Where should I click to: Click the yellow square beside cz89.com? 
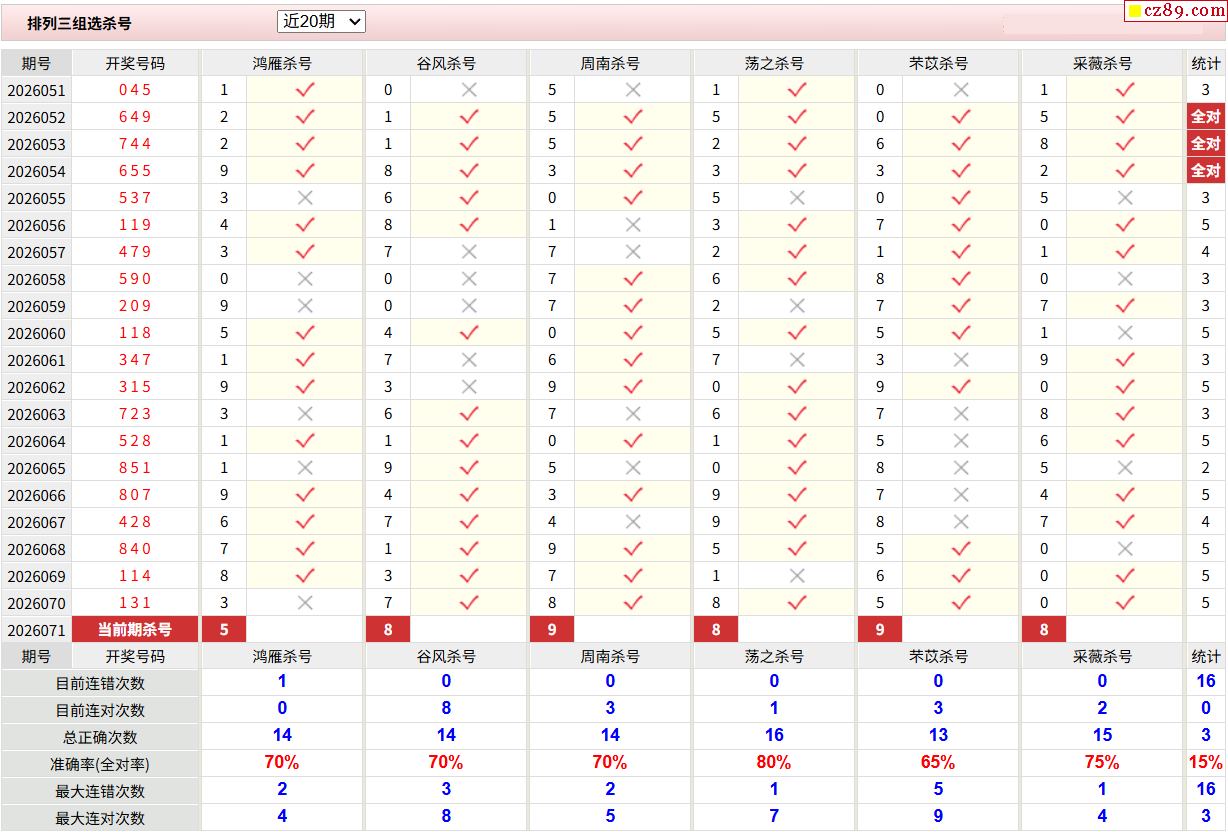(1135, 12)
